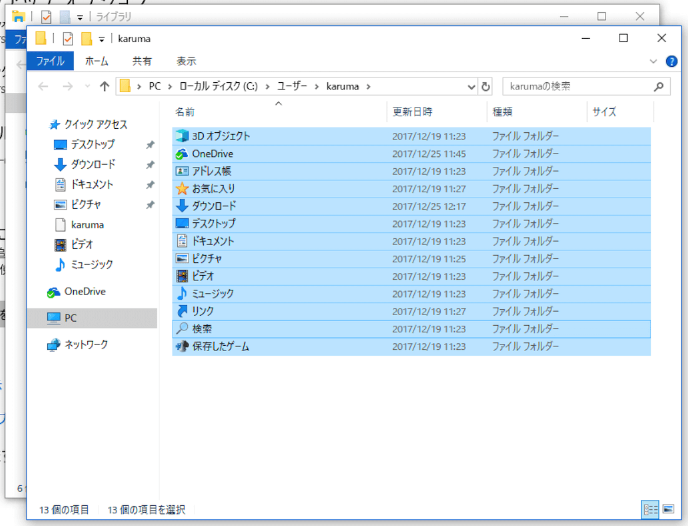Click the OneDrive cloud icon in file list
The image size is (688, 526).
(182, 154)
